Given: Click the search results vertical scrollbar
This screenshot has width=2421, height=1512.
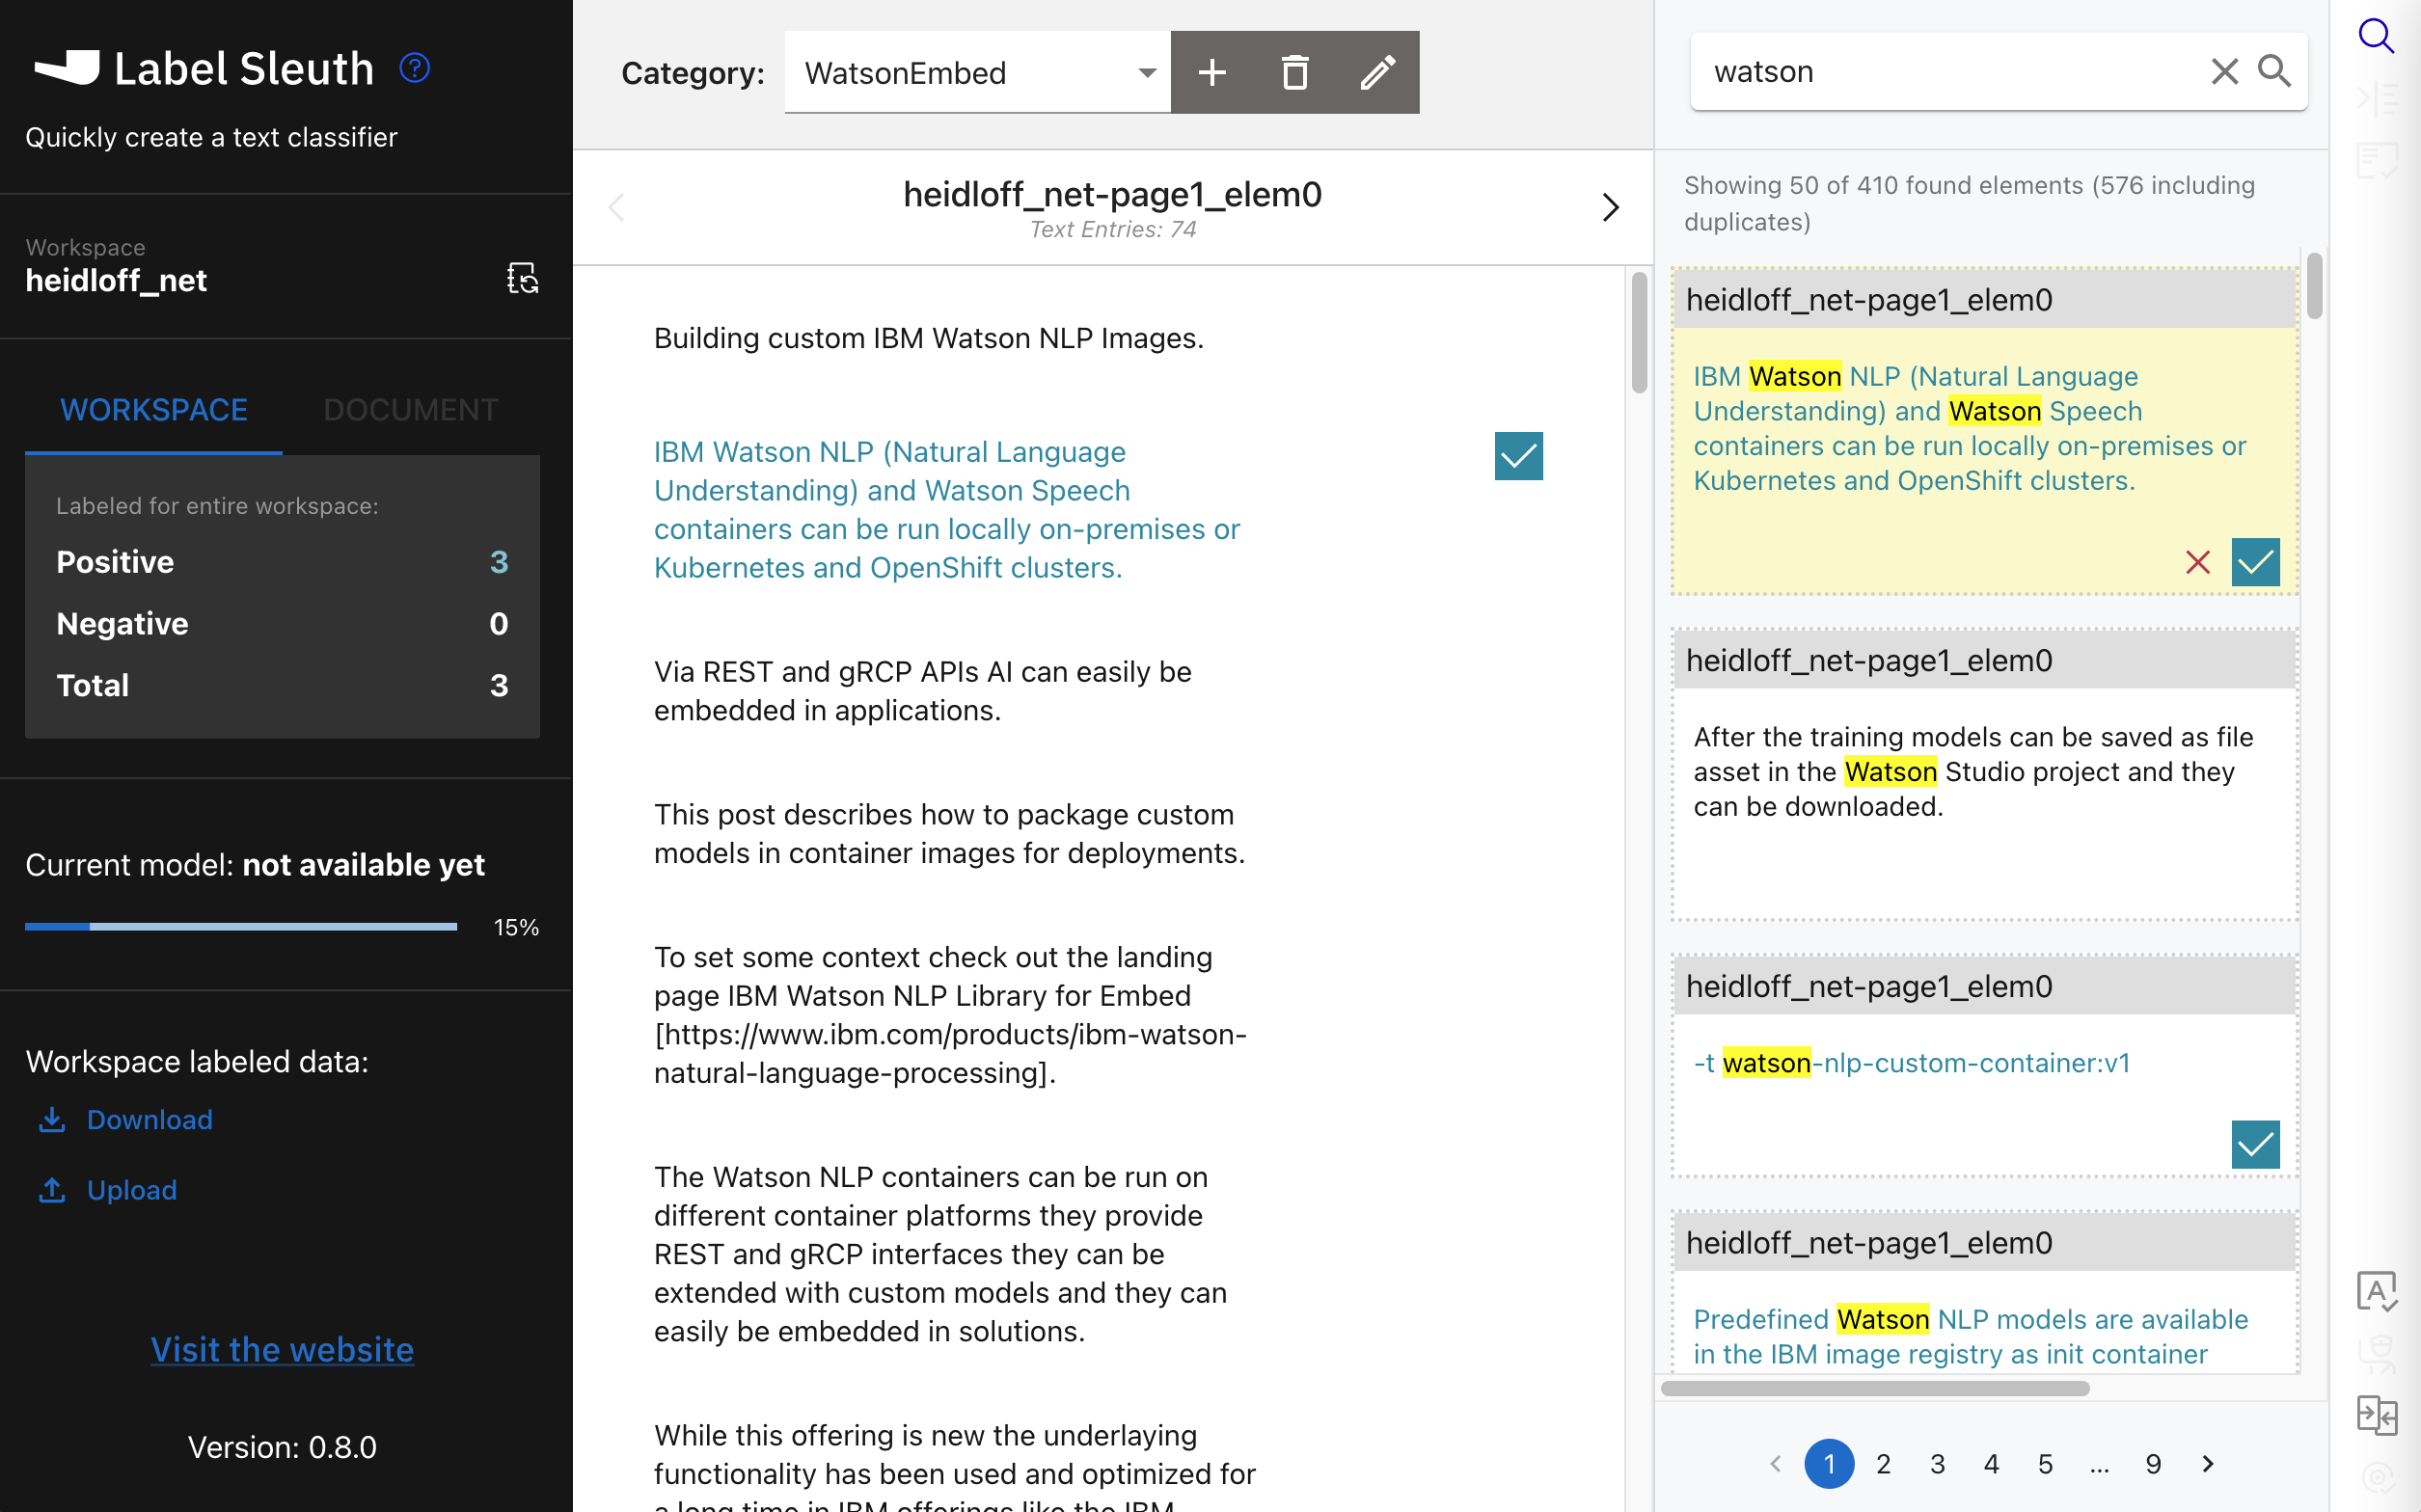Looking at the screenshot, I should pos(2314,285).
